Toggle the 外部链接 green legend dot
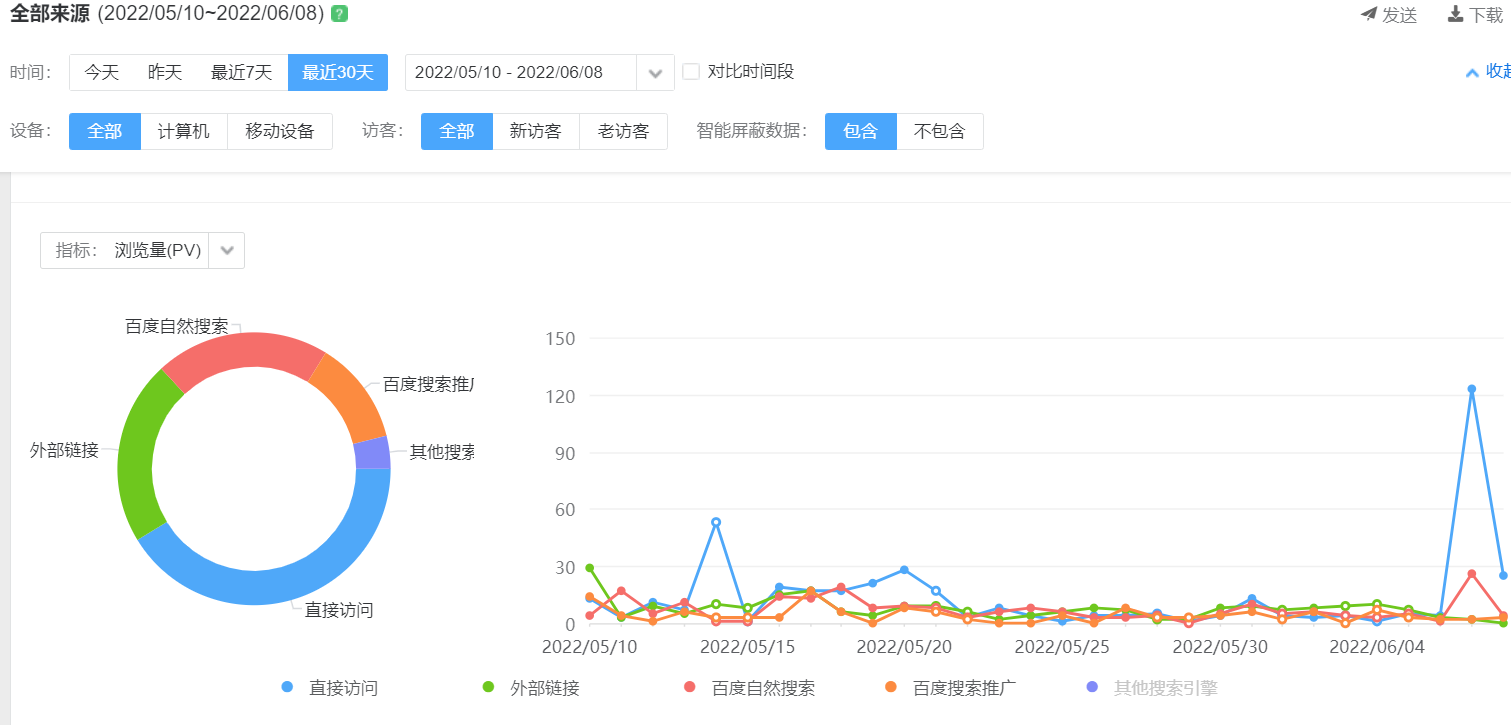This screenshot has width=1511, height=725. pos(488,688)
